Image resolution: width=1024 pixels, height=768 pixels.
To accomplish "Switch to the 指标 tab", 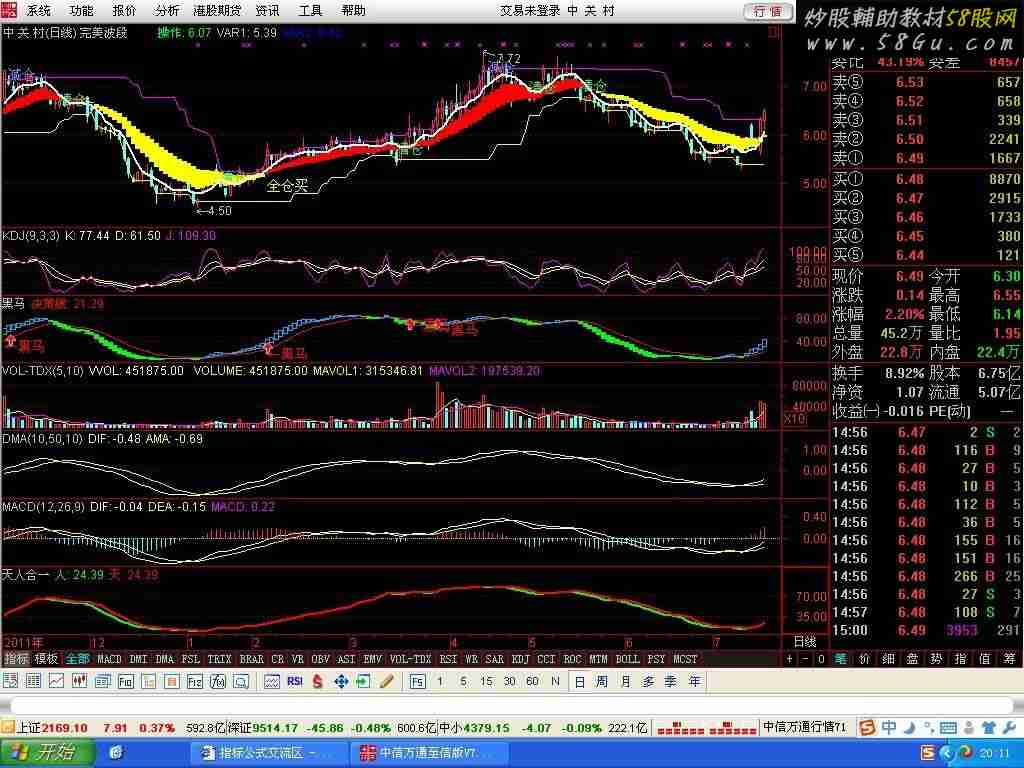I will coord(16,659).
